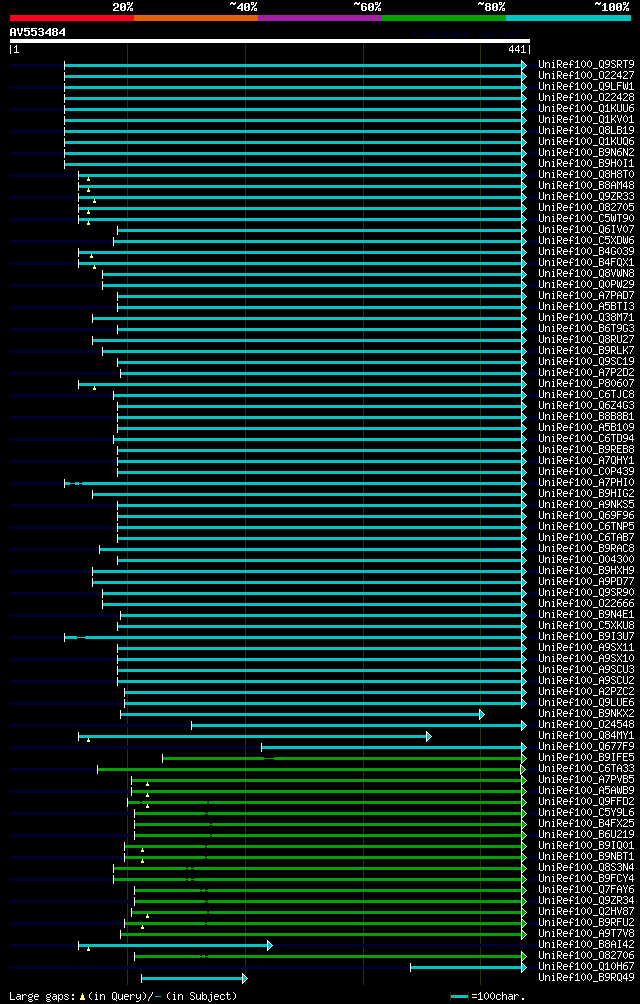Select hit label UniRef100_Q8S3N4

586,868
